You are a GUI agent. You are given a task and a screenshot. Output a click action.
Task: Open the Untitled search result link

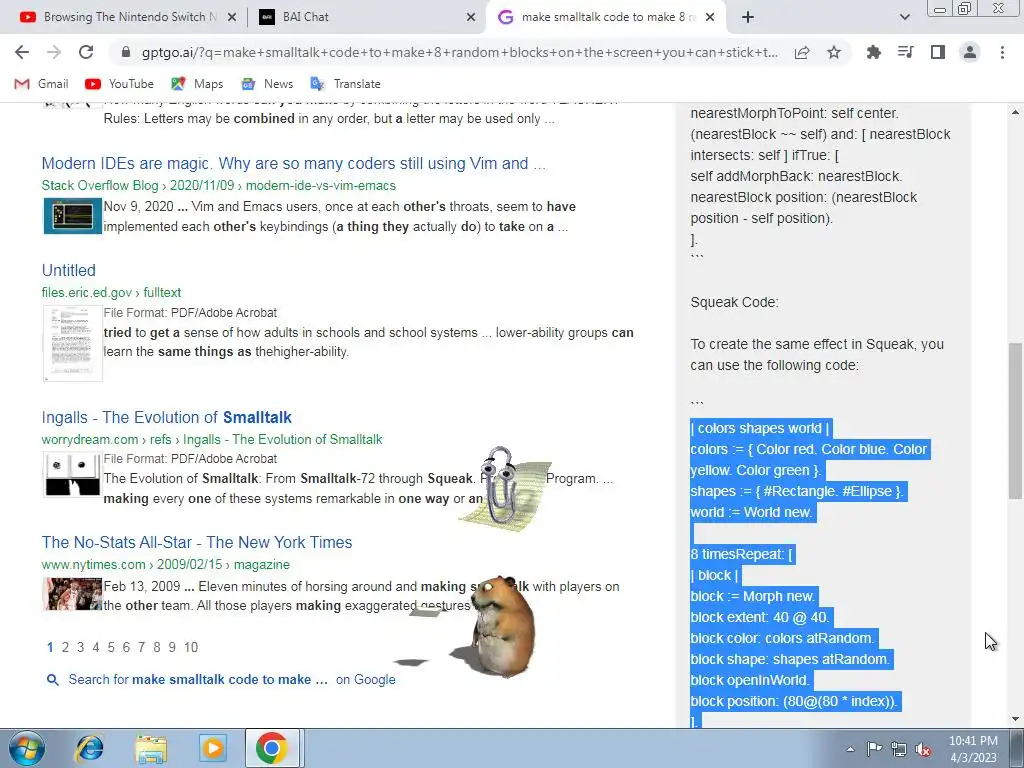coord(69,270)
